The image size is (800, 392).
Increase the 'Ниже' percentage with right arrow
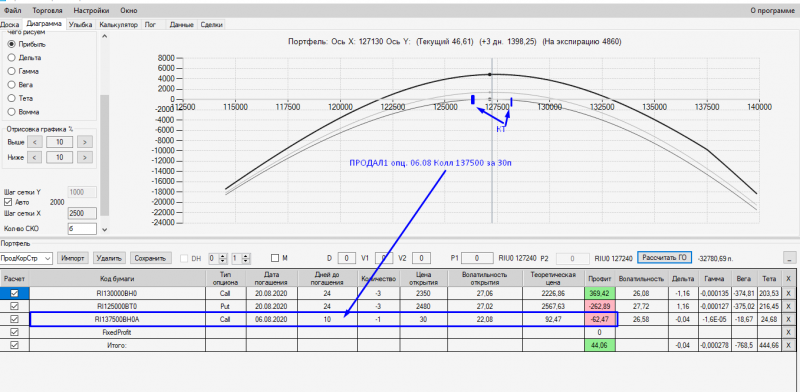(85, 157)
